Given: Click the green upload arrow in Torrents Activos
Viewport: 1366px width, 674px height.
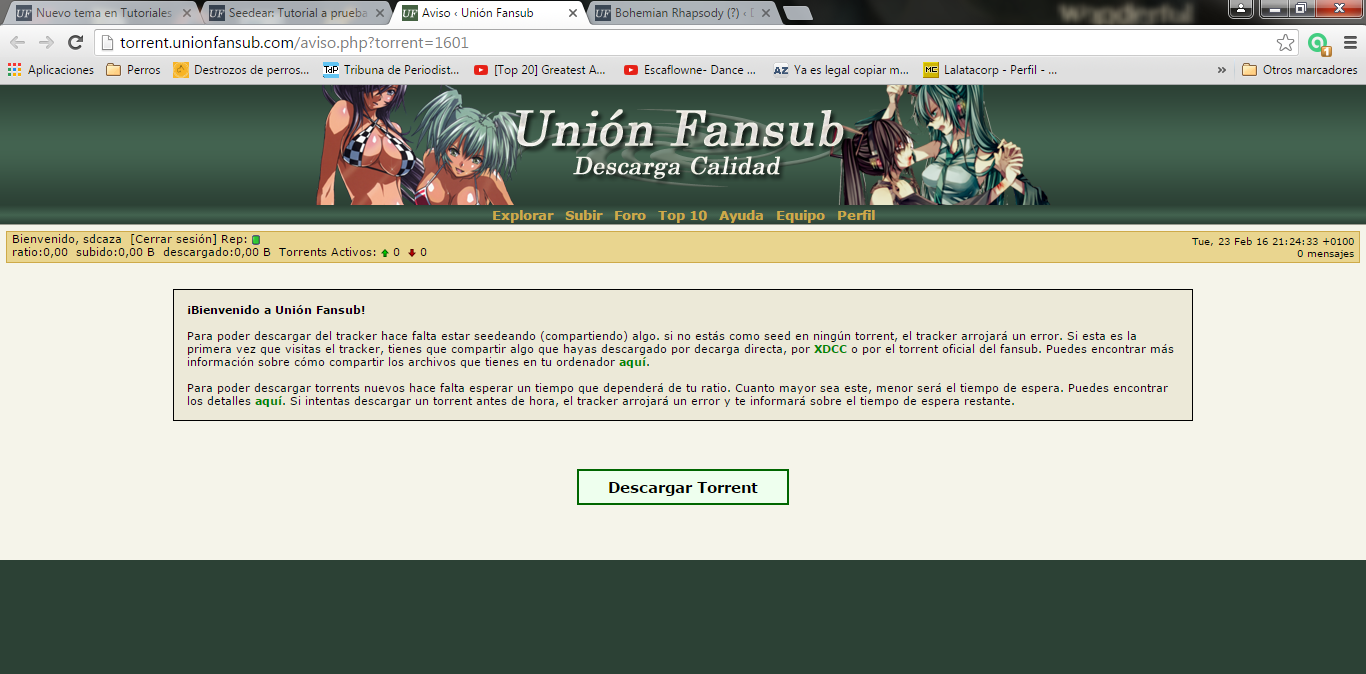Looking at the screenshot, I should (385, 253).
